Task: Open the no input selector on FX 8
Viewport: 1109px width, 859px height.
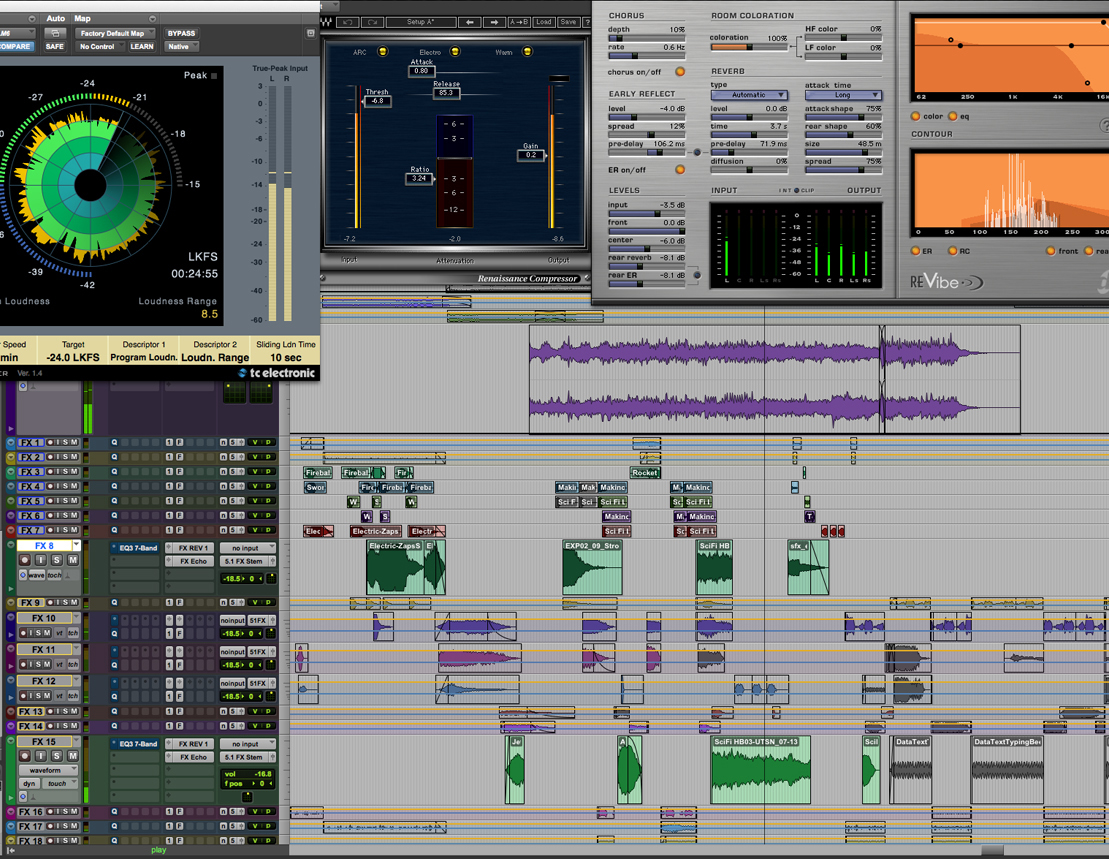Action: pos(246,548)
